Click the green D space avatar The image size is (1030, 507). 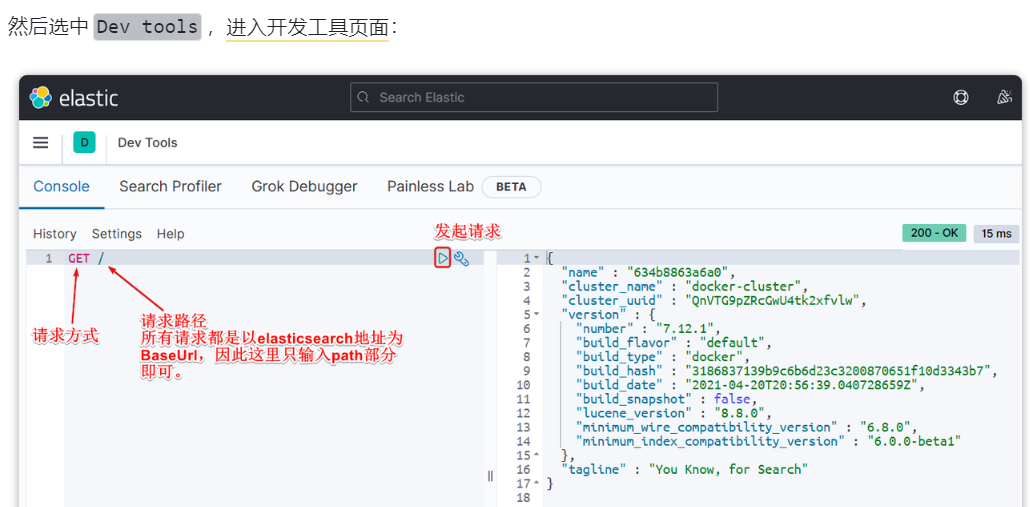(84, 142)
